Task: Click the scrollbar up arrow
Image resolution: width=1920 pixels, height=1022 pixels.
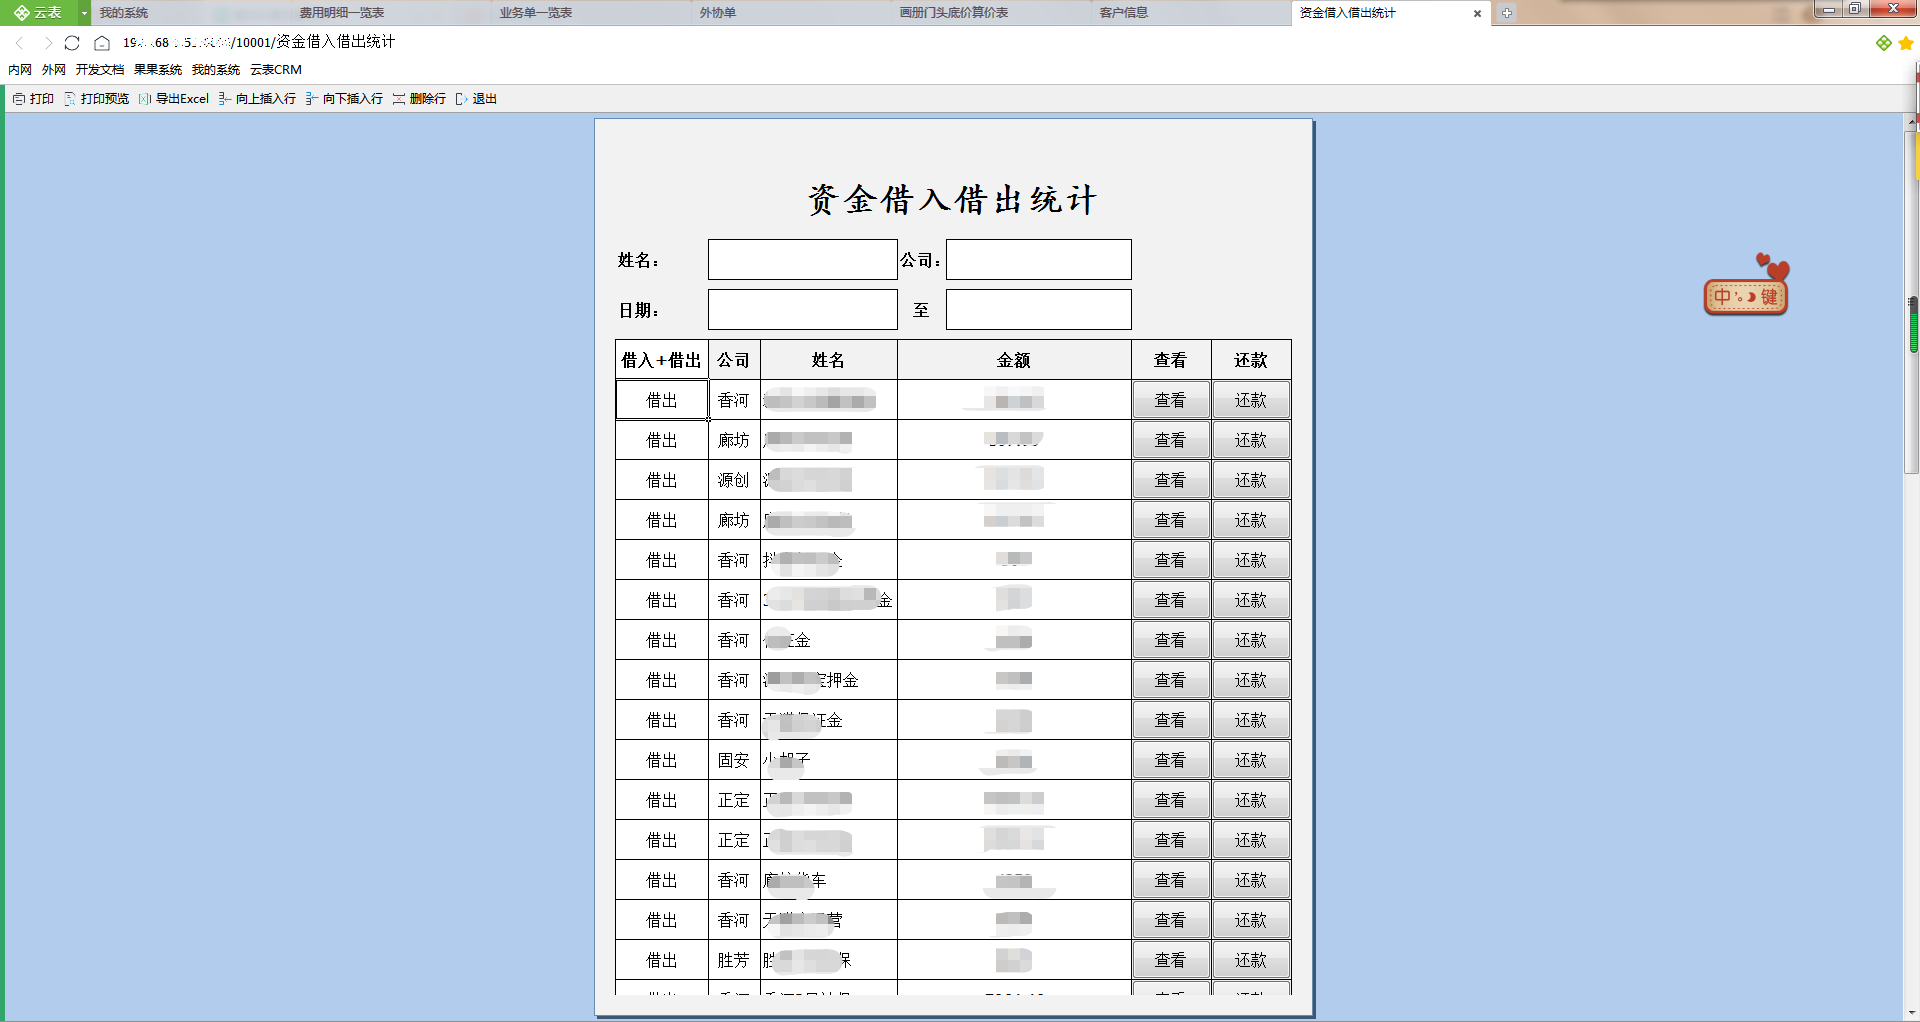Action: coord(1912,120)
